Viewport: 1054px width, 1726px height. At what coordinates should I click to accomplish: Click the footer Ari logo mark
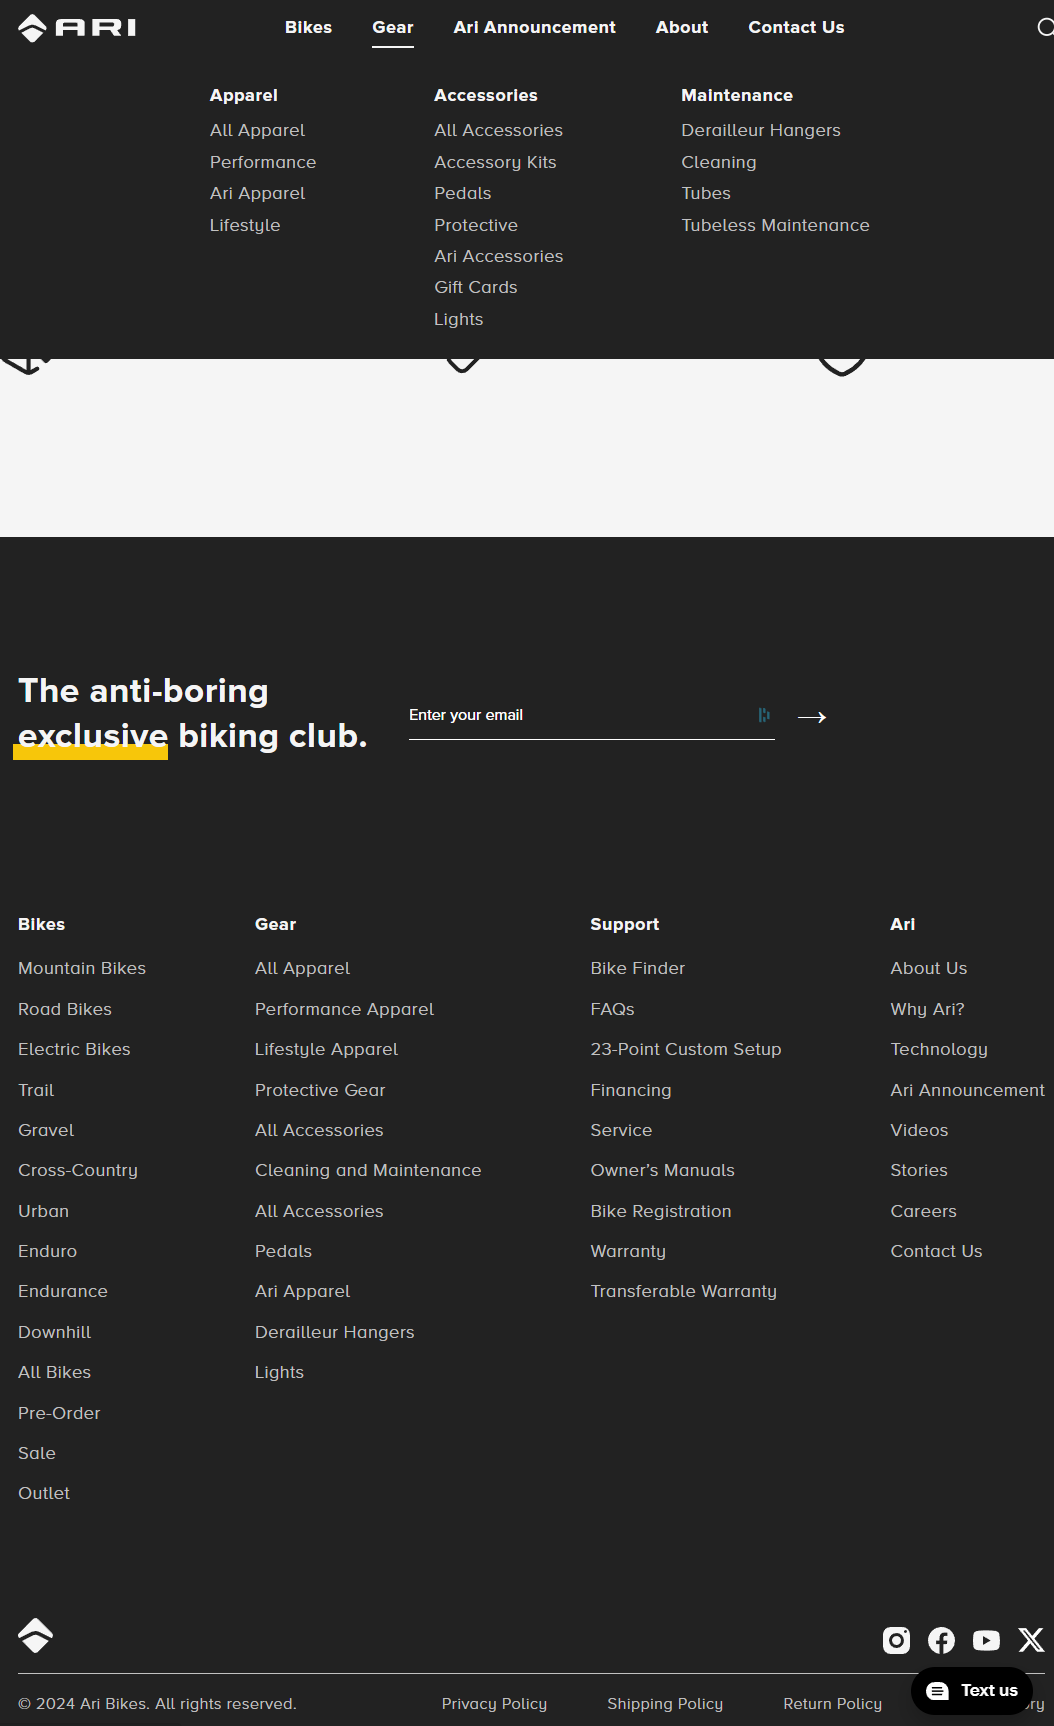pos(35,1635)
